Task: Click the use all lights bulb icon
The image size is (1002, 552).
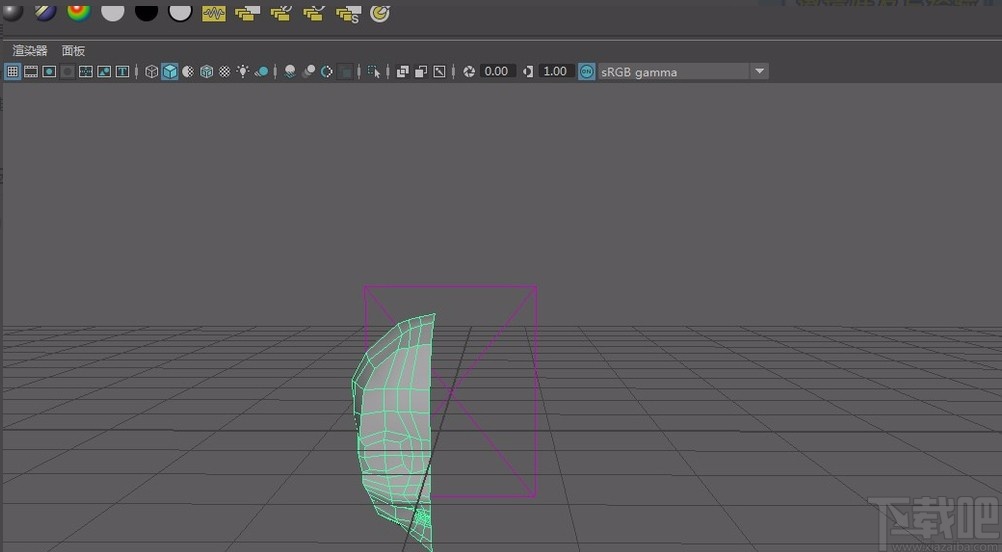Action: coord(243,72)
